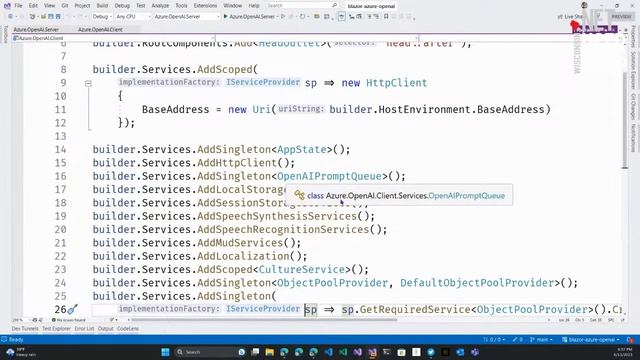The width and height of the screenshot is (640, 360).
Task: Click the No issues found indicator
Action: (69, 320)
